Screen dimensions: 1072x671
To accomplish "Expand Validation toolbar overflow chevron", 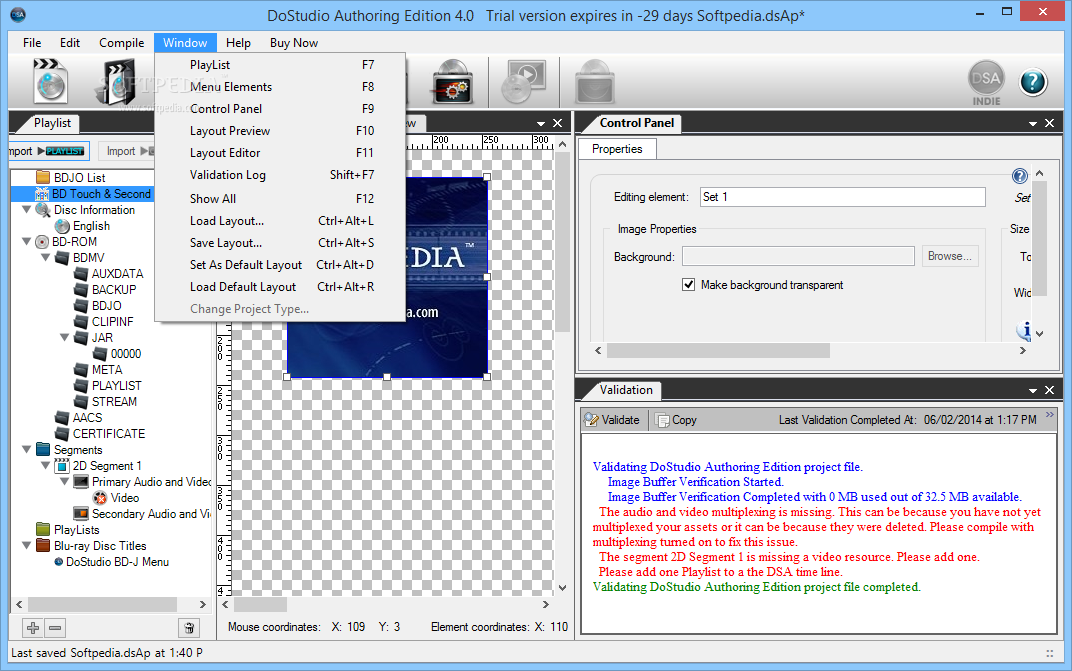I will (1049, 415).
